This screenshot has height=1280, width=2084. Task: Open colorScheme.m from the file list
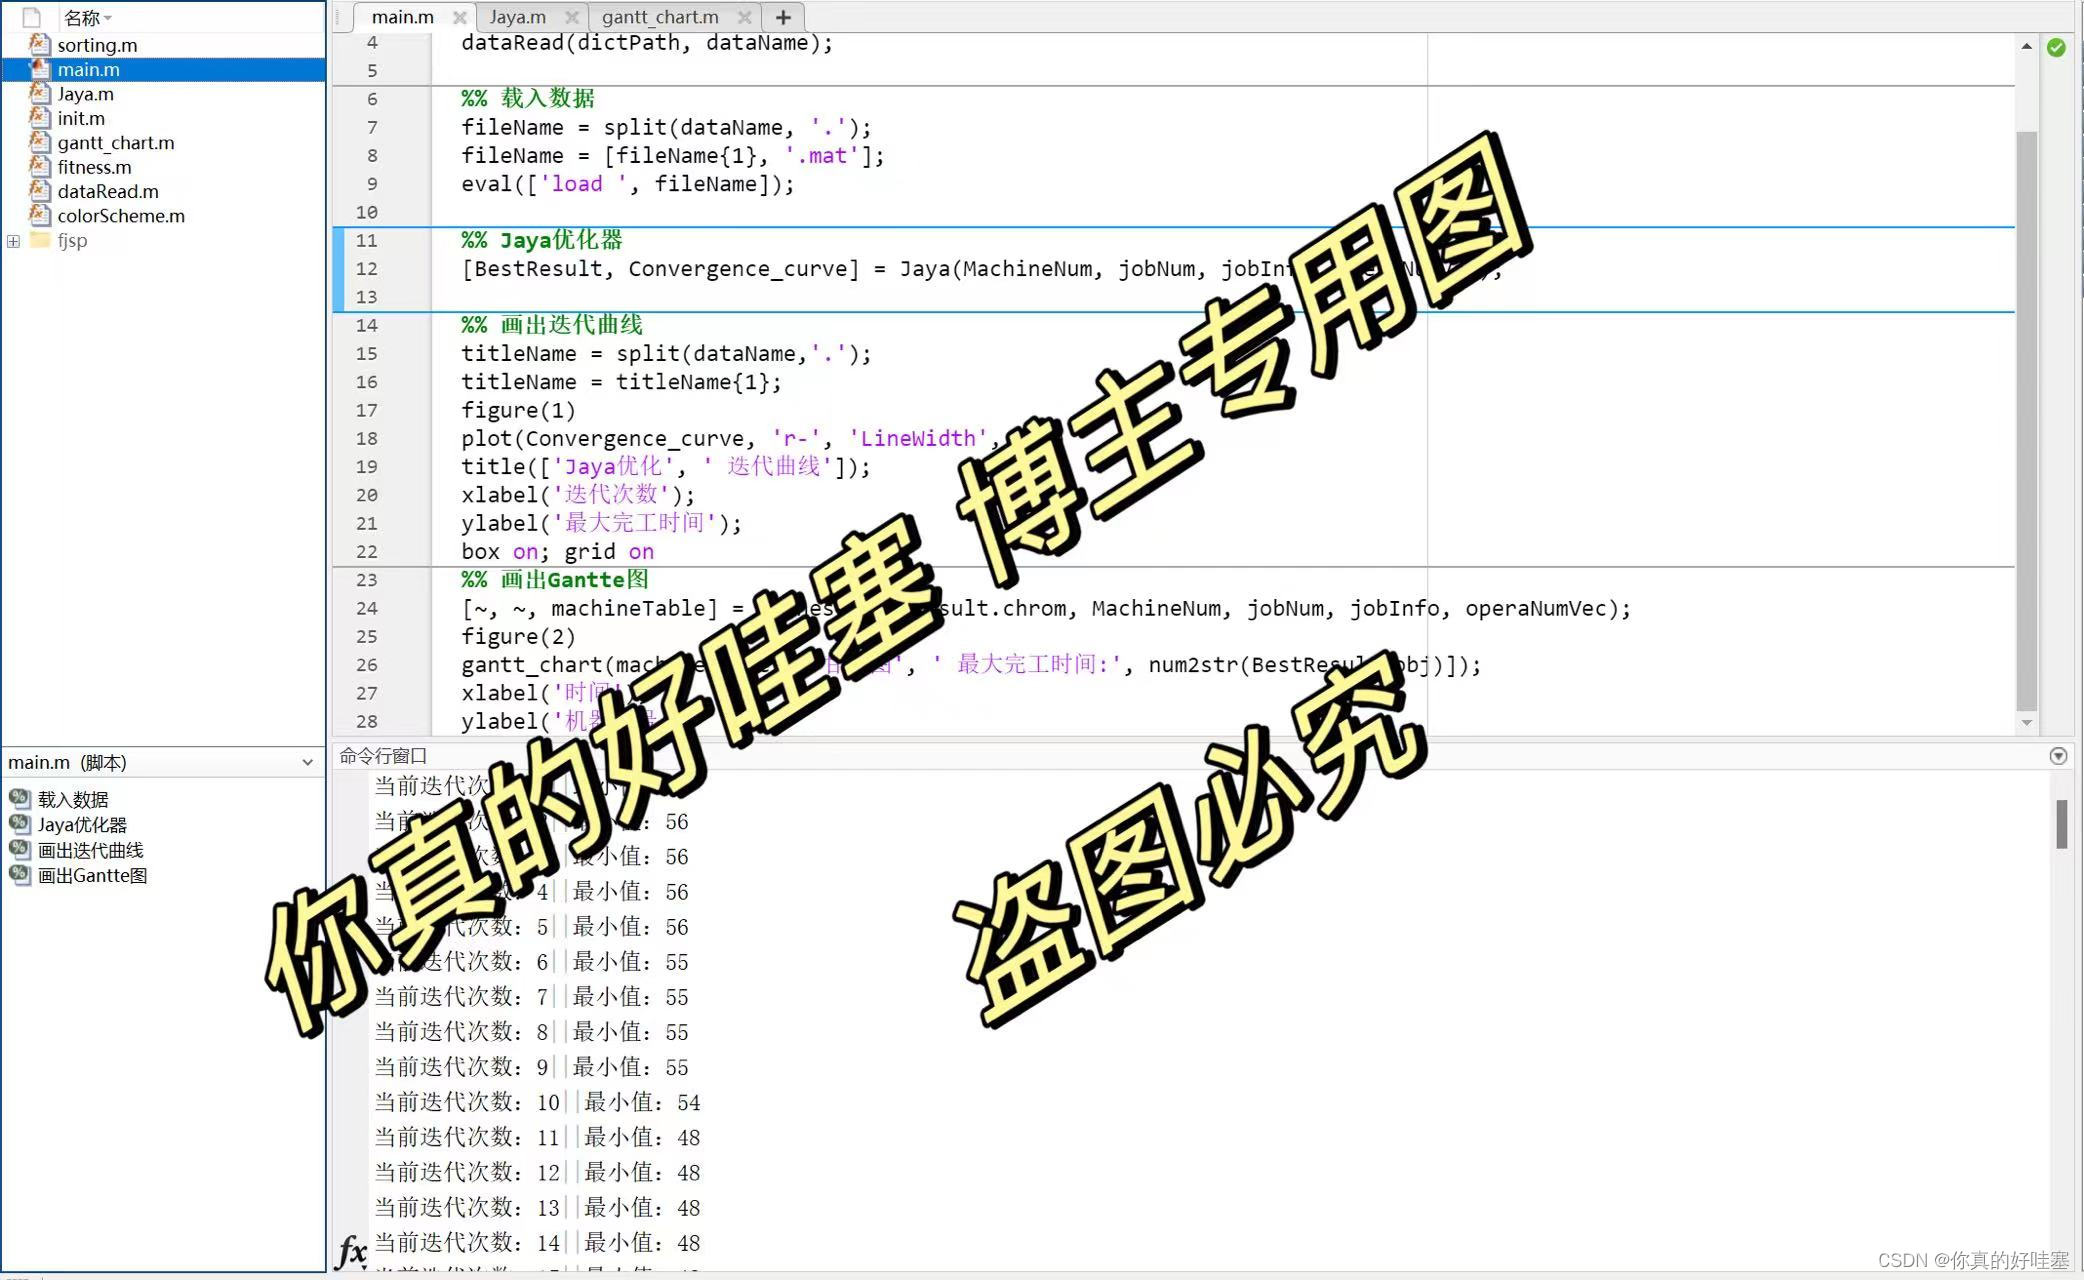[x=120, y=216]
